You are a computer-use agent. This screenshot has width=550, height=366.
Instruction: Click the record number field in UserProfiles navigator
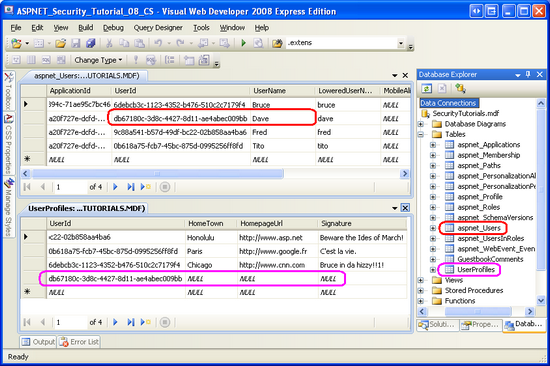click(70, 322)
